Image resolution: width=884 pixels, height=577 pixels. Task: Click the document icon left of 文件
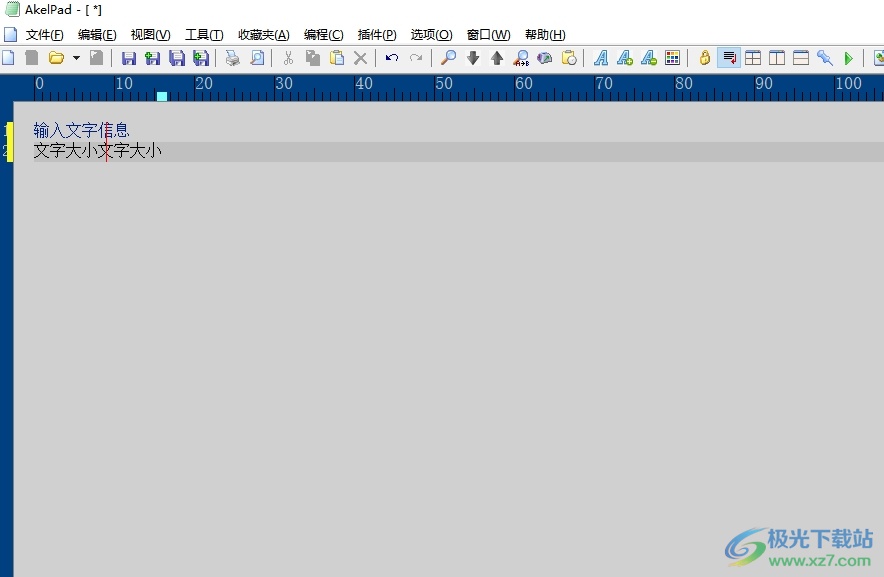10,34
